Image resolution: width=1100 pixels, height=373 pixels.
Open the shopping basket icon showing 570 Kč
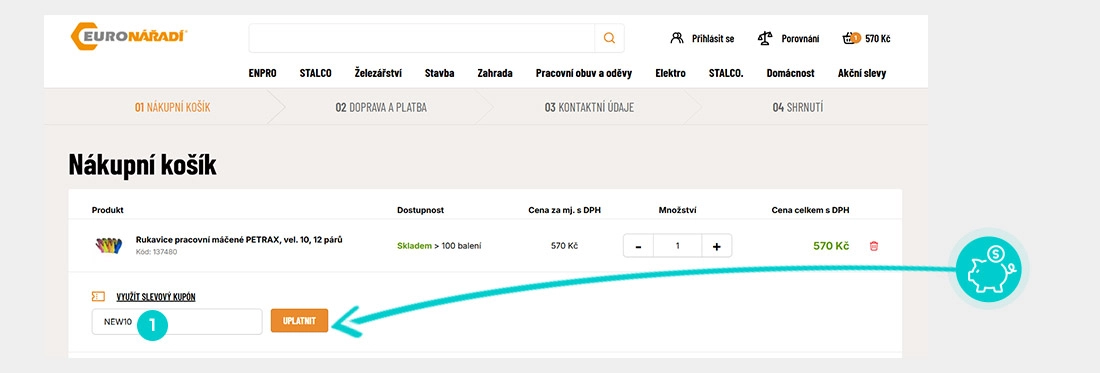click(851, 38)
